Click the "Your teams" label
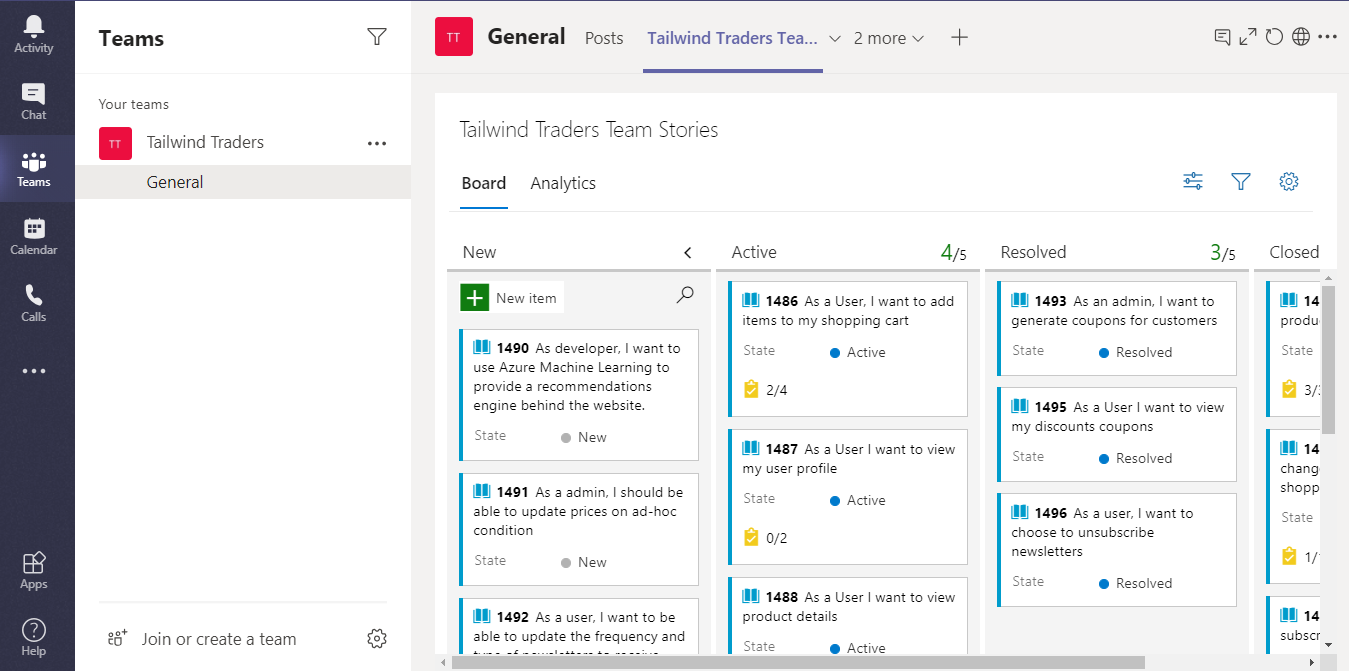The height and width of the screenshot is (671, 1349). point(134,104)
